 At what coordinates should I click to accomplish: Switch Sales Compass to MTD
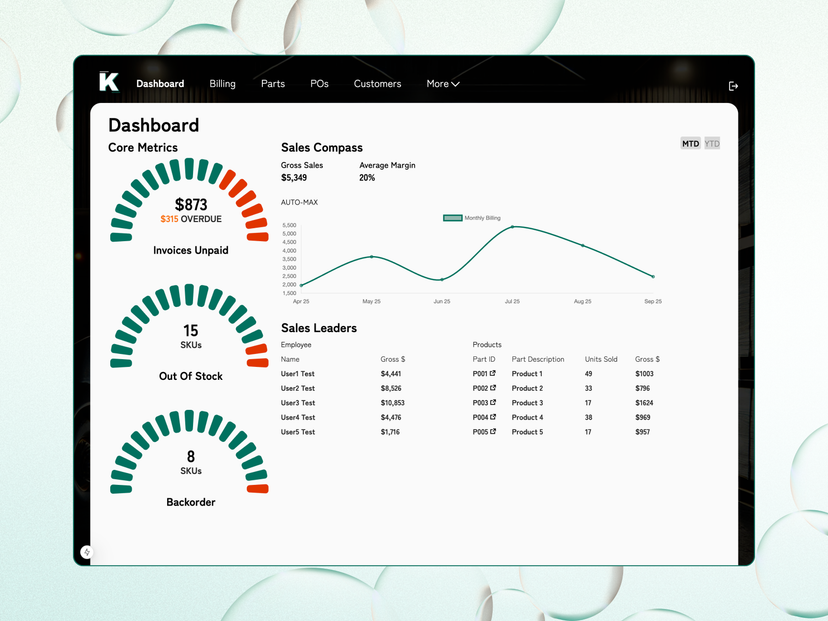pos(690,144)
